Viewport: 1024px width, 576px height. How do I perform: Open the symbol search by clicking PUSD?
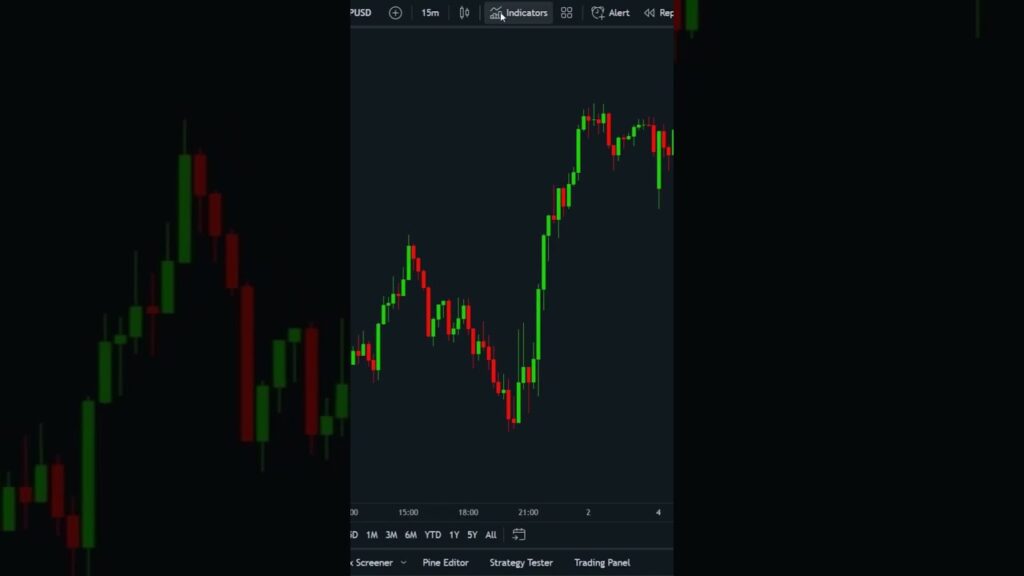tap(360, 13)
